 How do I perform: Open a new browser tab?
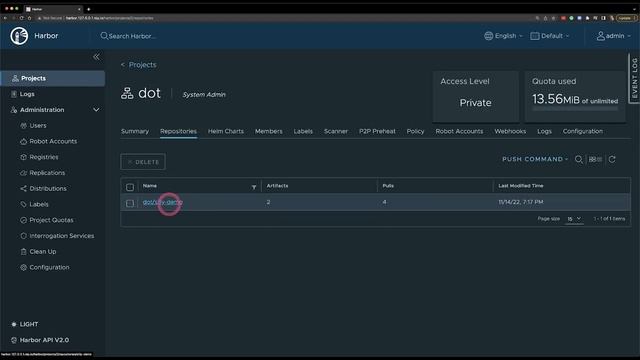89,9
